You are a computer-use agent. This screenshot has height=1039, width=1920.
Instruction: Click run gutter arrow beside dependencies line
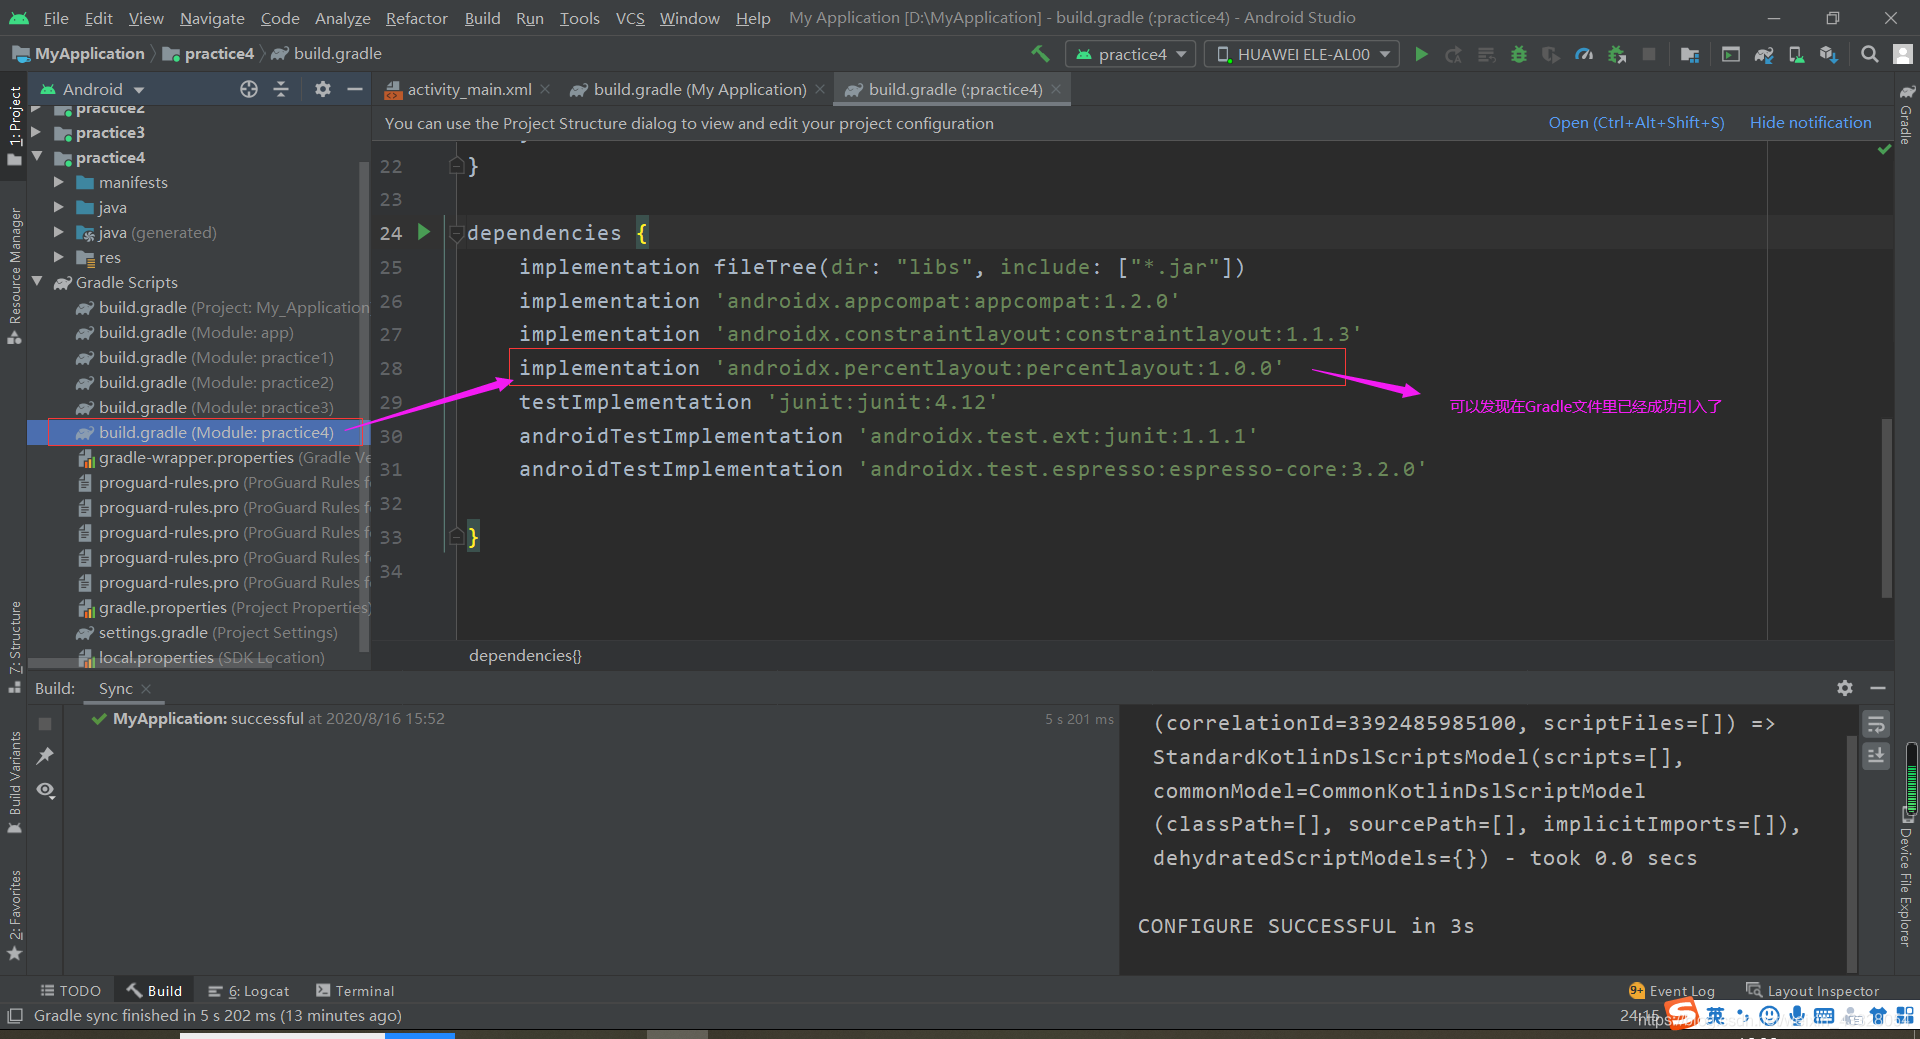pyautogui.click(x=424, y=232)
